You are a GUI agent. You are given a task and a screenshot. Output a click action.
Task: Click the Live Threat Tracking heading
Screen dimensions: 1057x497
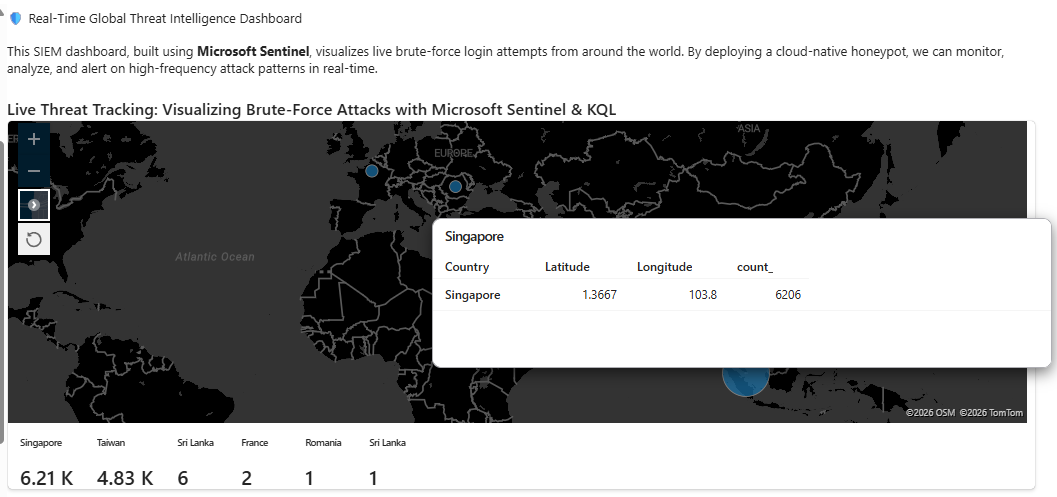[x=311, y=109]
